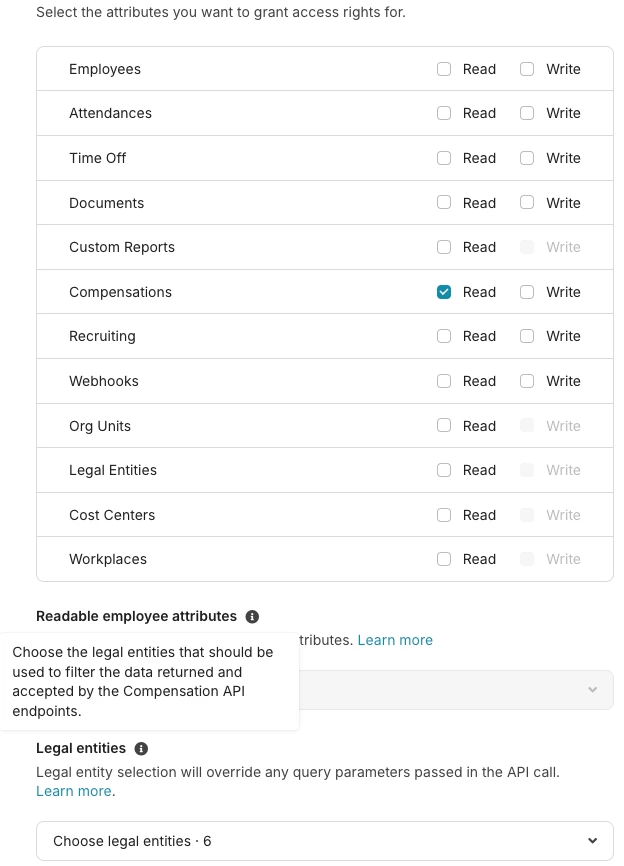Uncheck Read for Compensations
This screenshot has width=624, height=866.
pyautogui.click(x=444, y=292)
